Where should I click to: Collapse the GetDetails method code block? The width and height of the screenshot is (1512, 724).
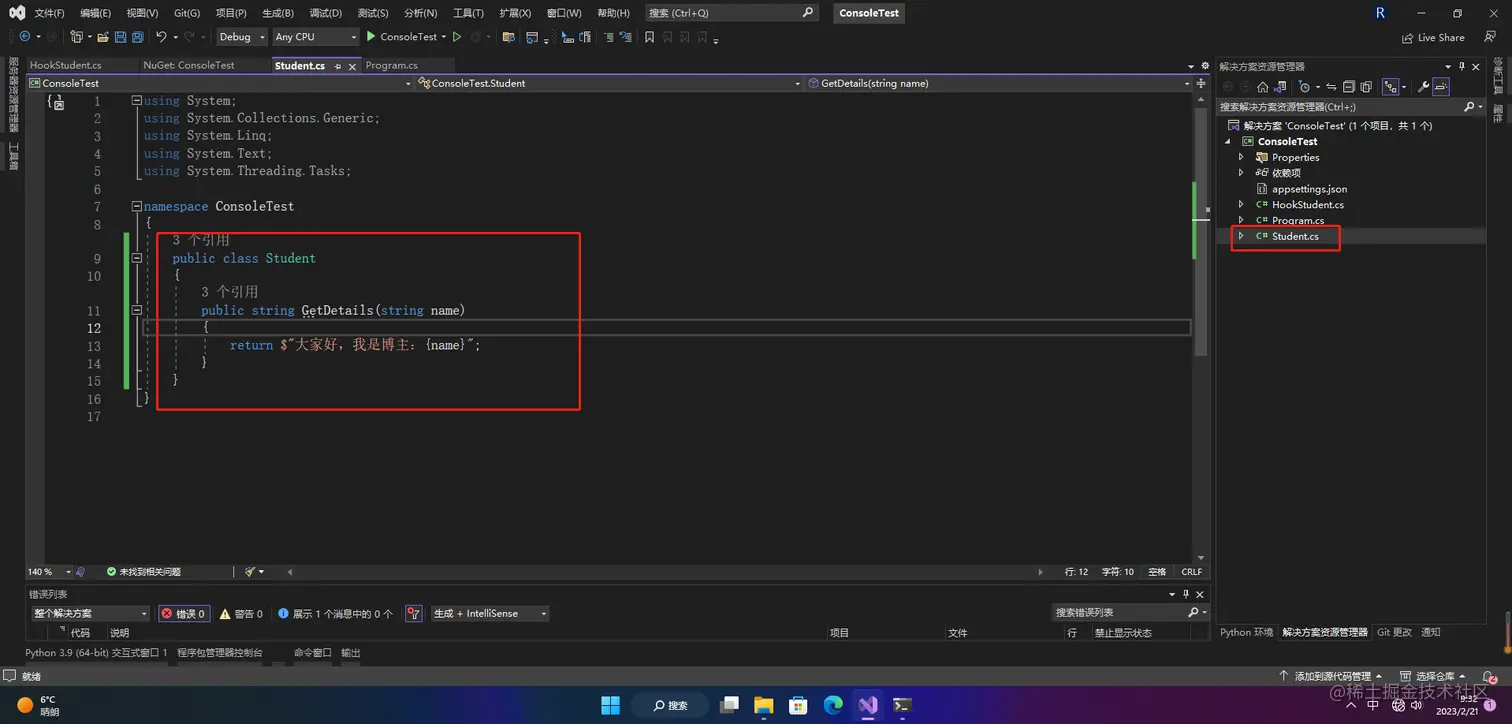pos(137,310)
